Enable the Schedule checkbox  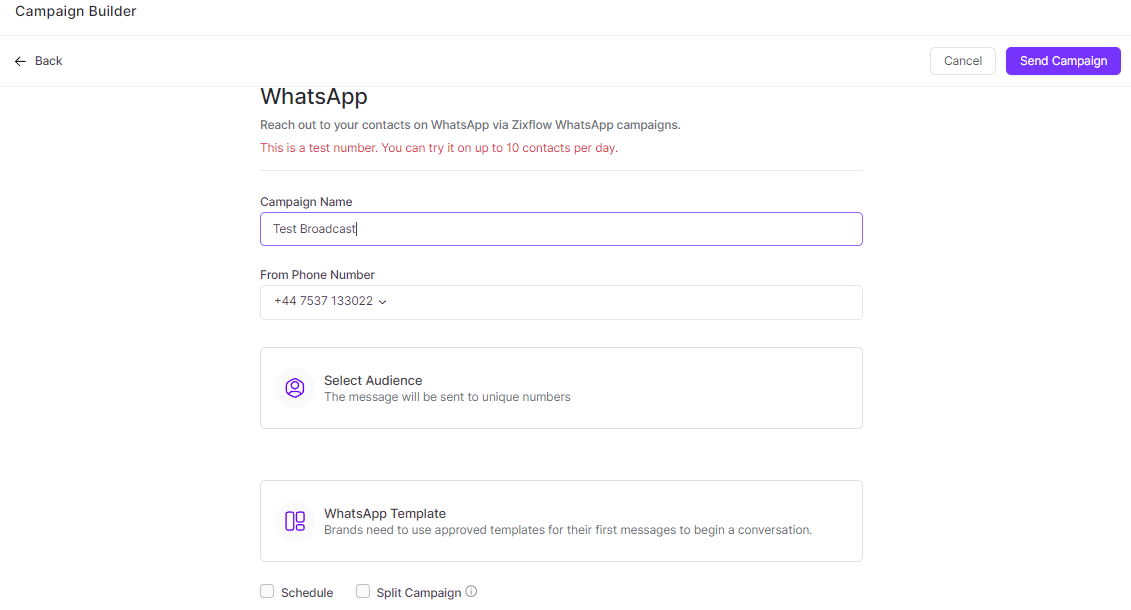[267, 591]
